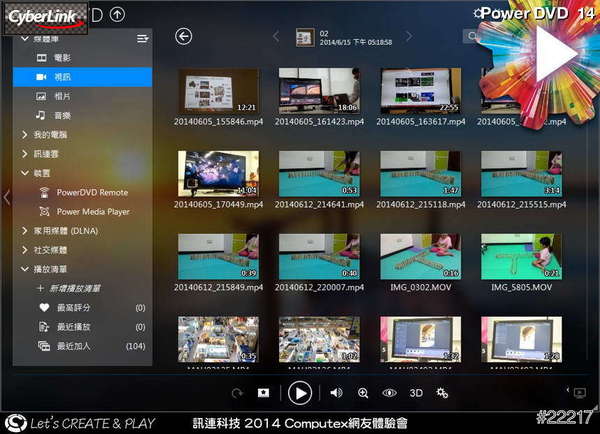Click the zoom magnifier icon

363,393
